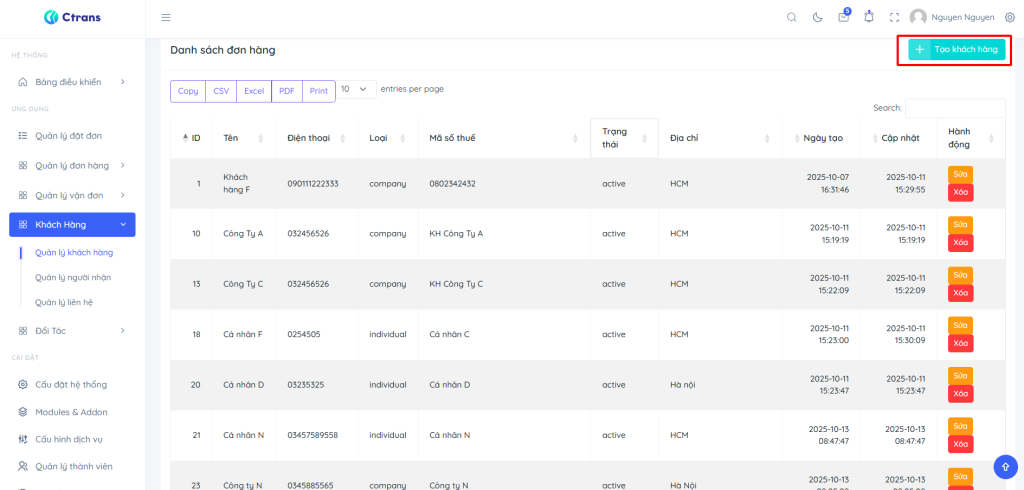
Task: Click Nguyen Nguyen user avatar
Action: tap(917, 17)
